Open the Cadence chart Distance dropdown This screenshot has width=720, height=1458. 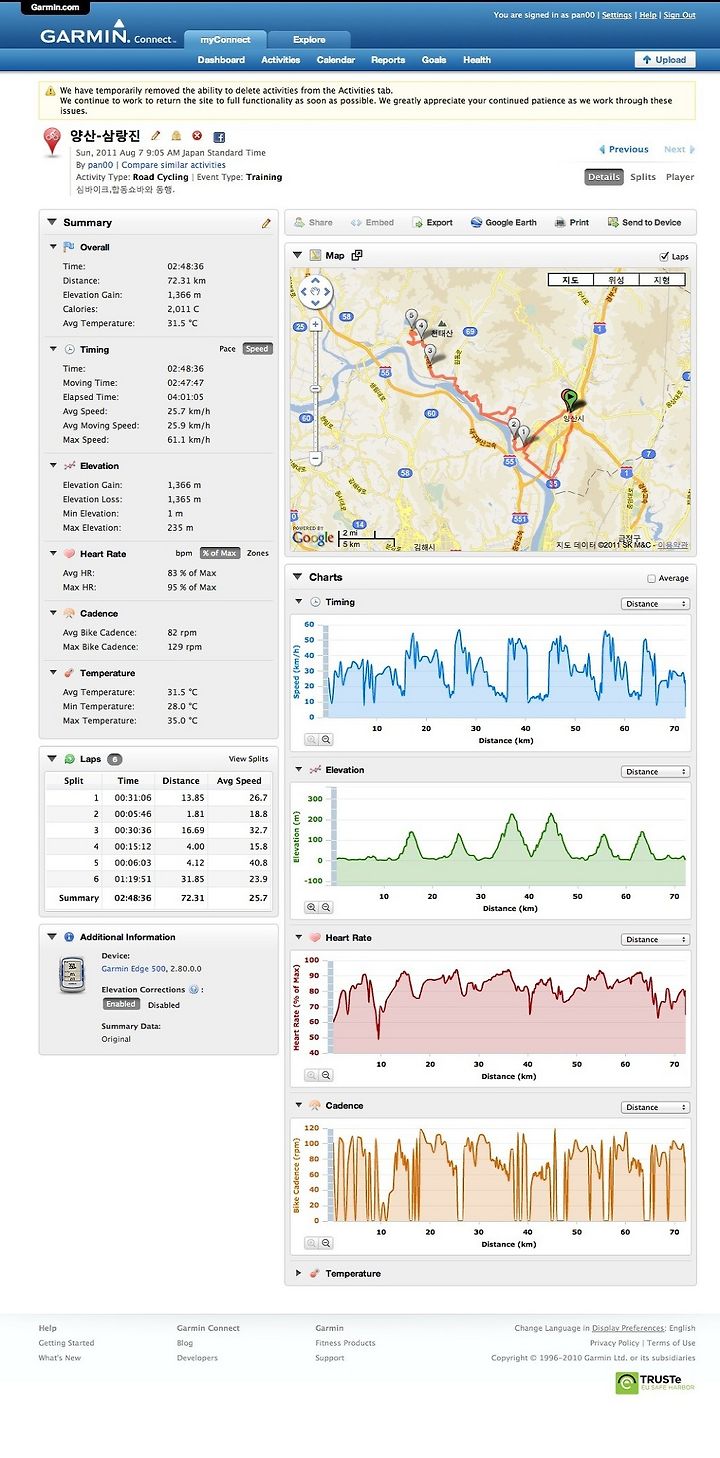click(655, 1108)
